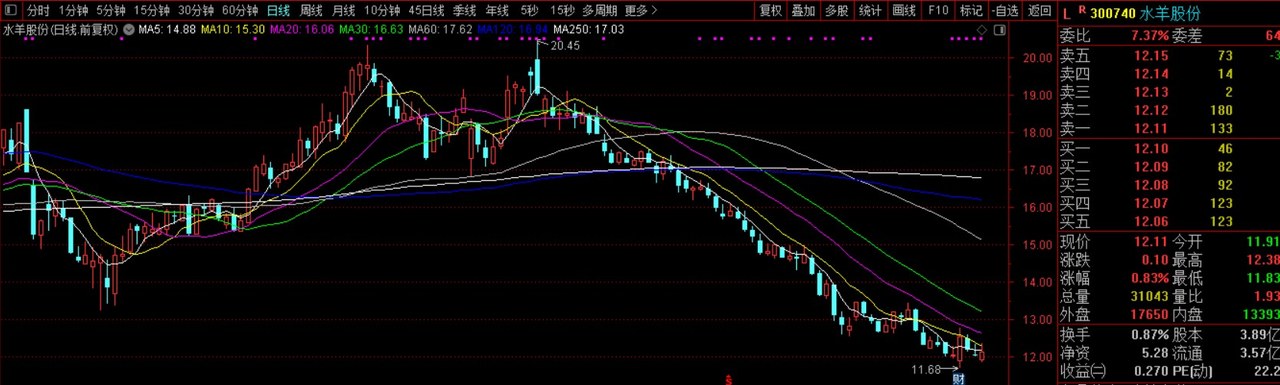The height and width of the screenshot is (385, 1280).
Task: Select 60分钟 chart period
Action: [240, 11]
